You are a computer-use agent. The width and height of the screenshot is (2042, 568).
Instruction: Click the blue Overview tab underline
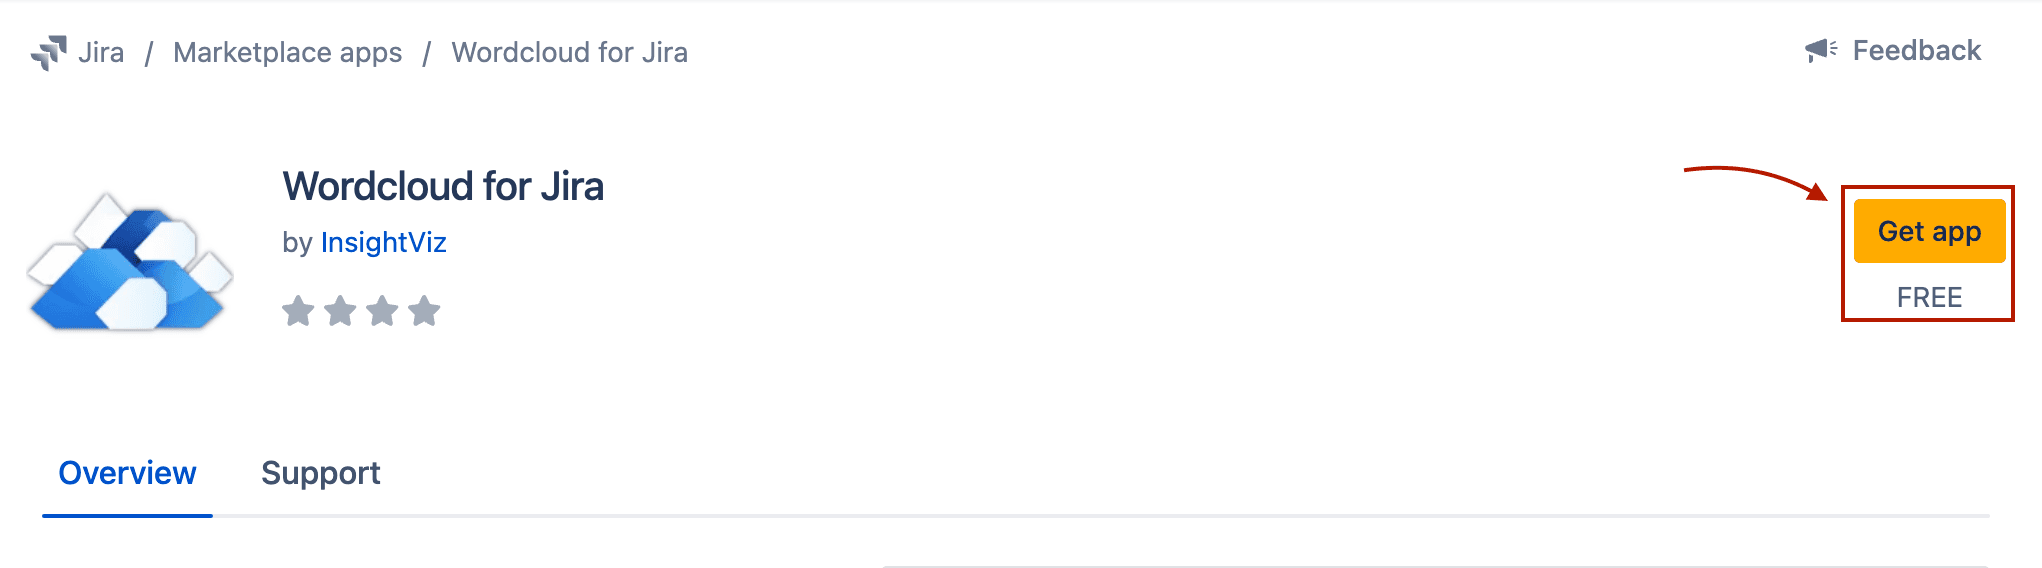click(x=127, y=515)
